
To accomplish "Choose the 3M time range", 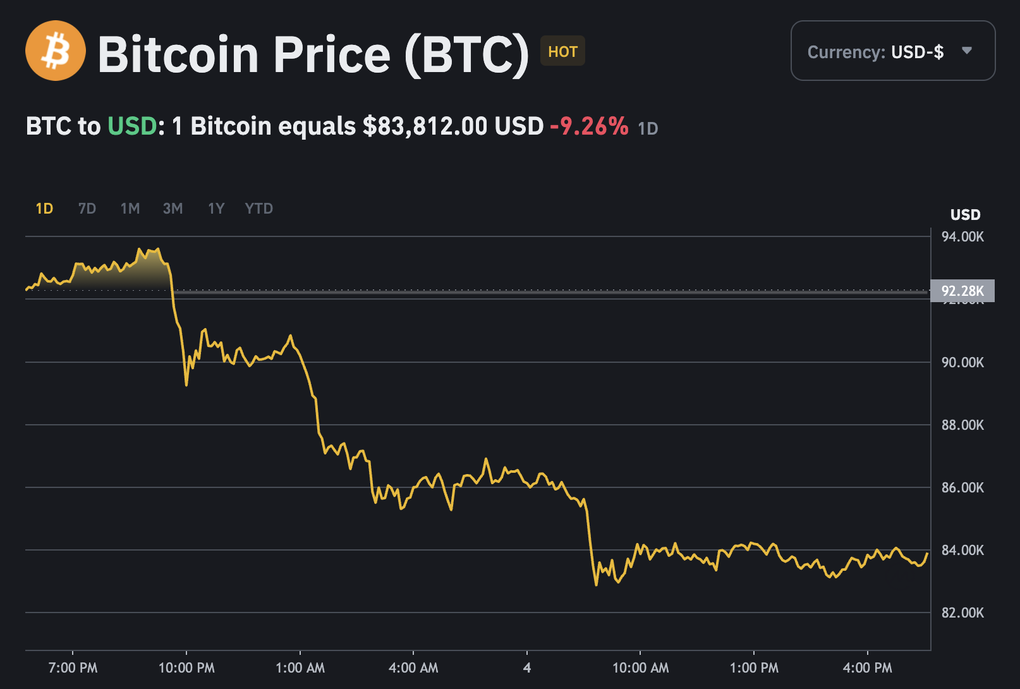I will click(x=173, y=209).
